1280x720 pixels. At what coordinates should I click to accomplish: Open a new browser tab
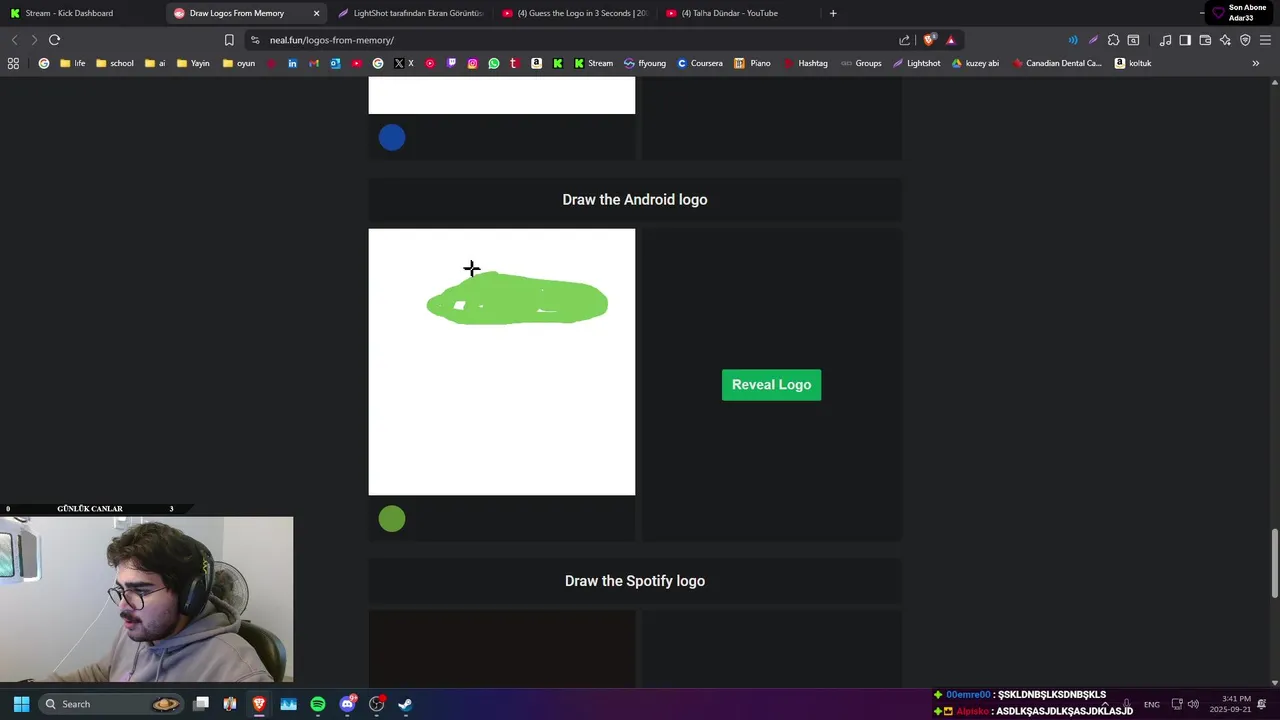coord(833,13)
